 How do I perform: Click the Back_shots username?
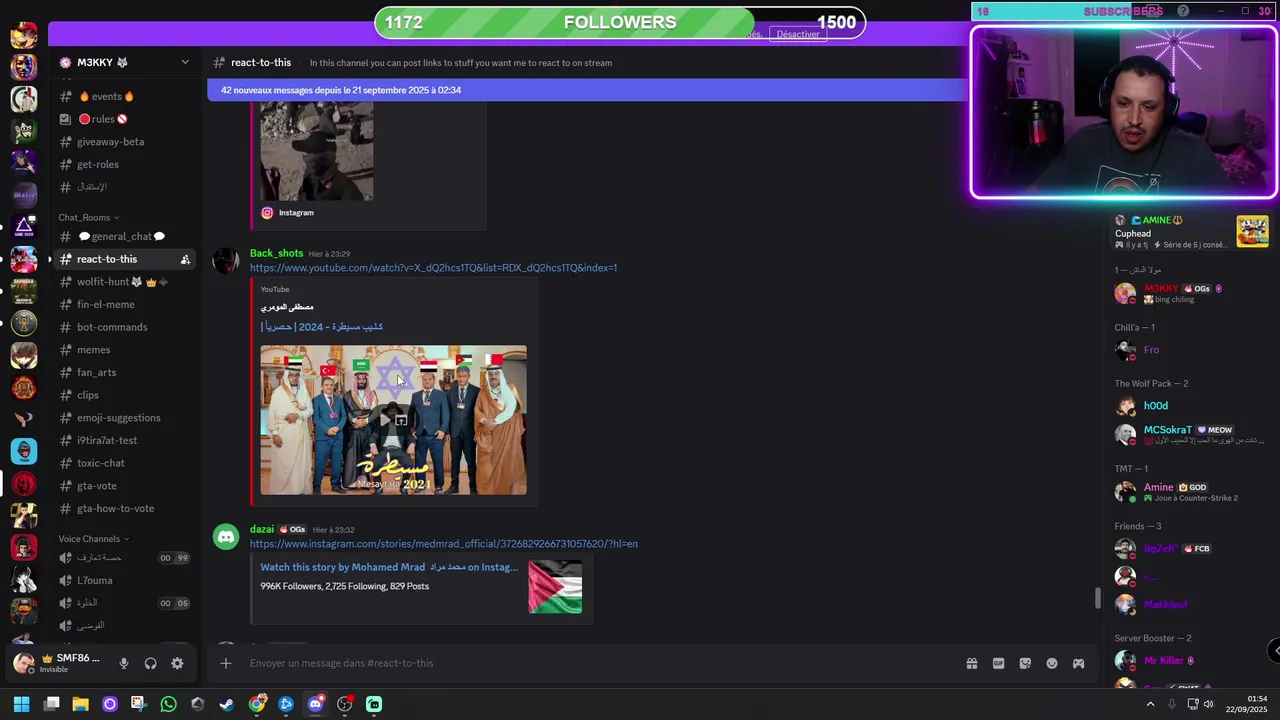[x=276, y=253]
